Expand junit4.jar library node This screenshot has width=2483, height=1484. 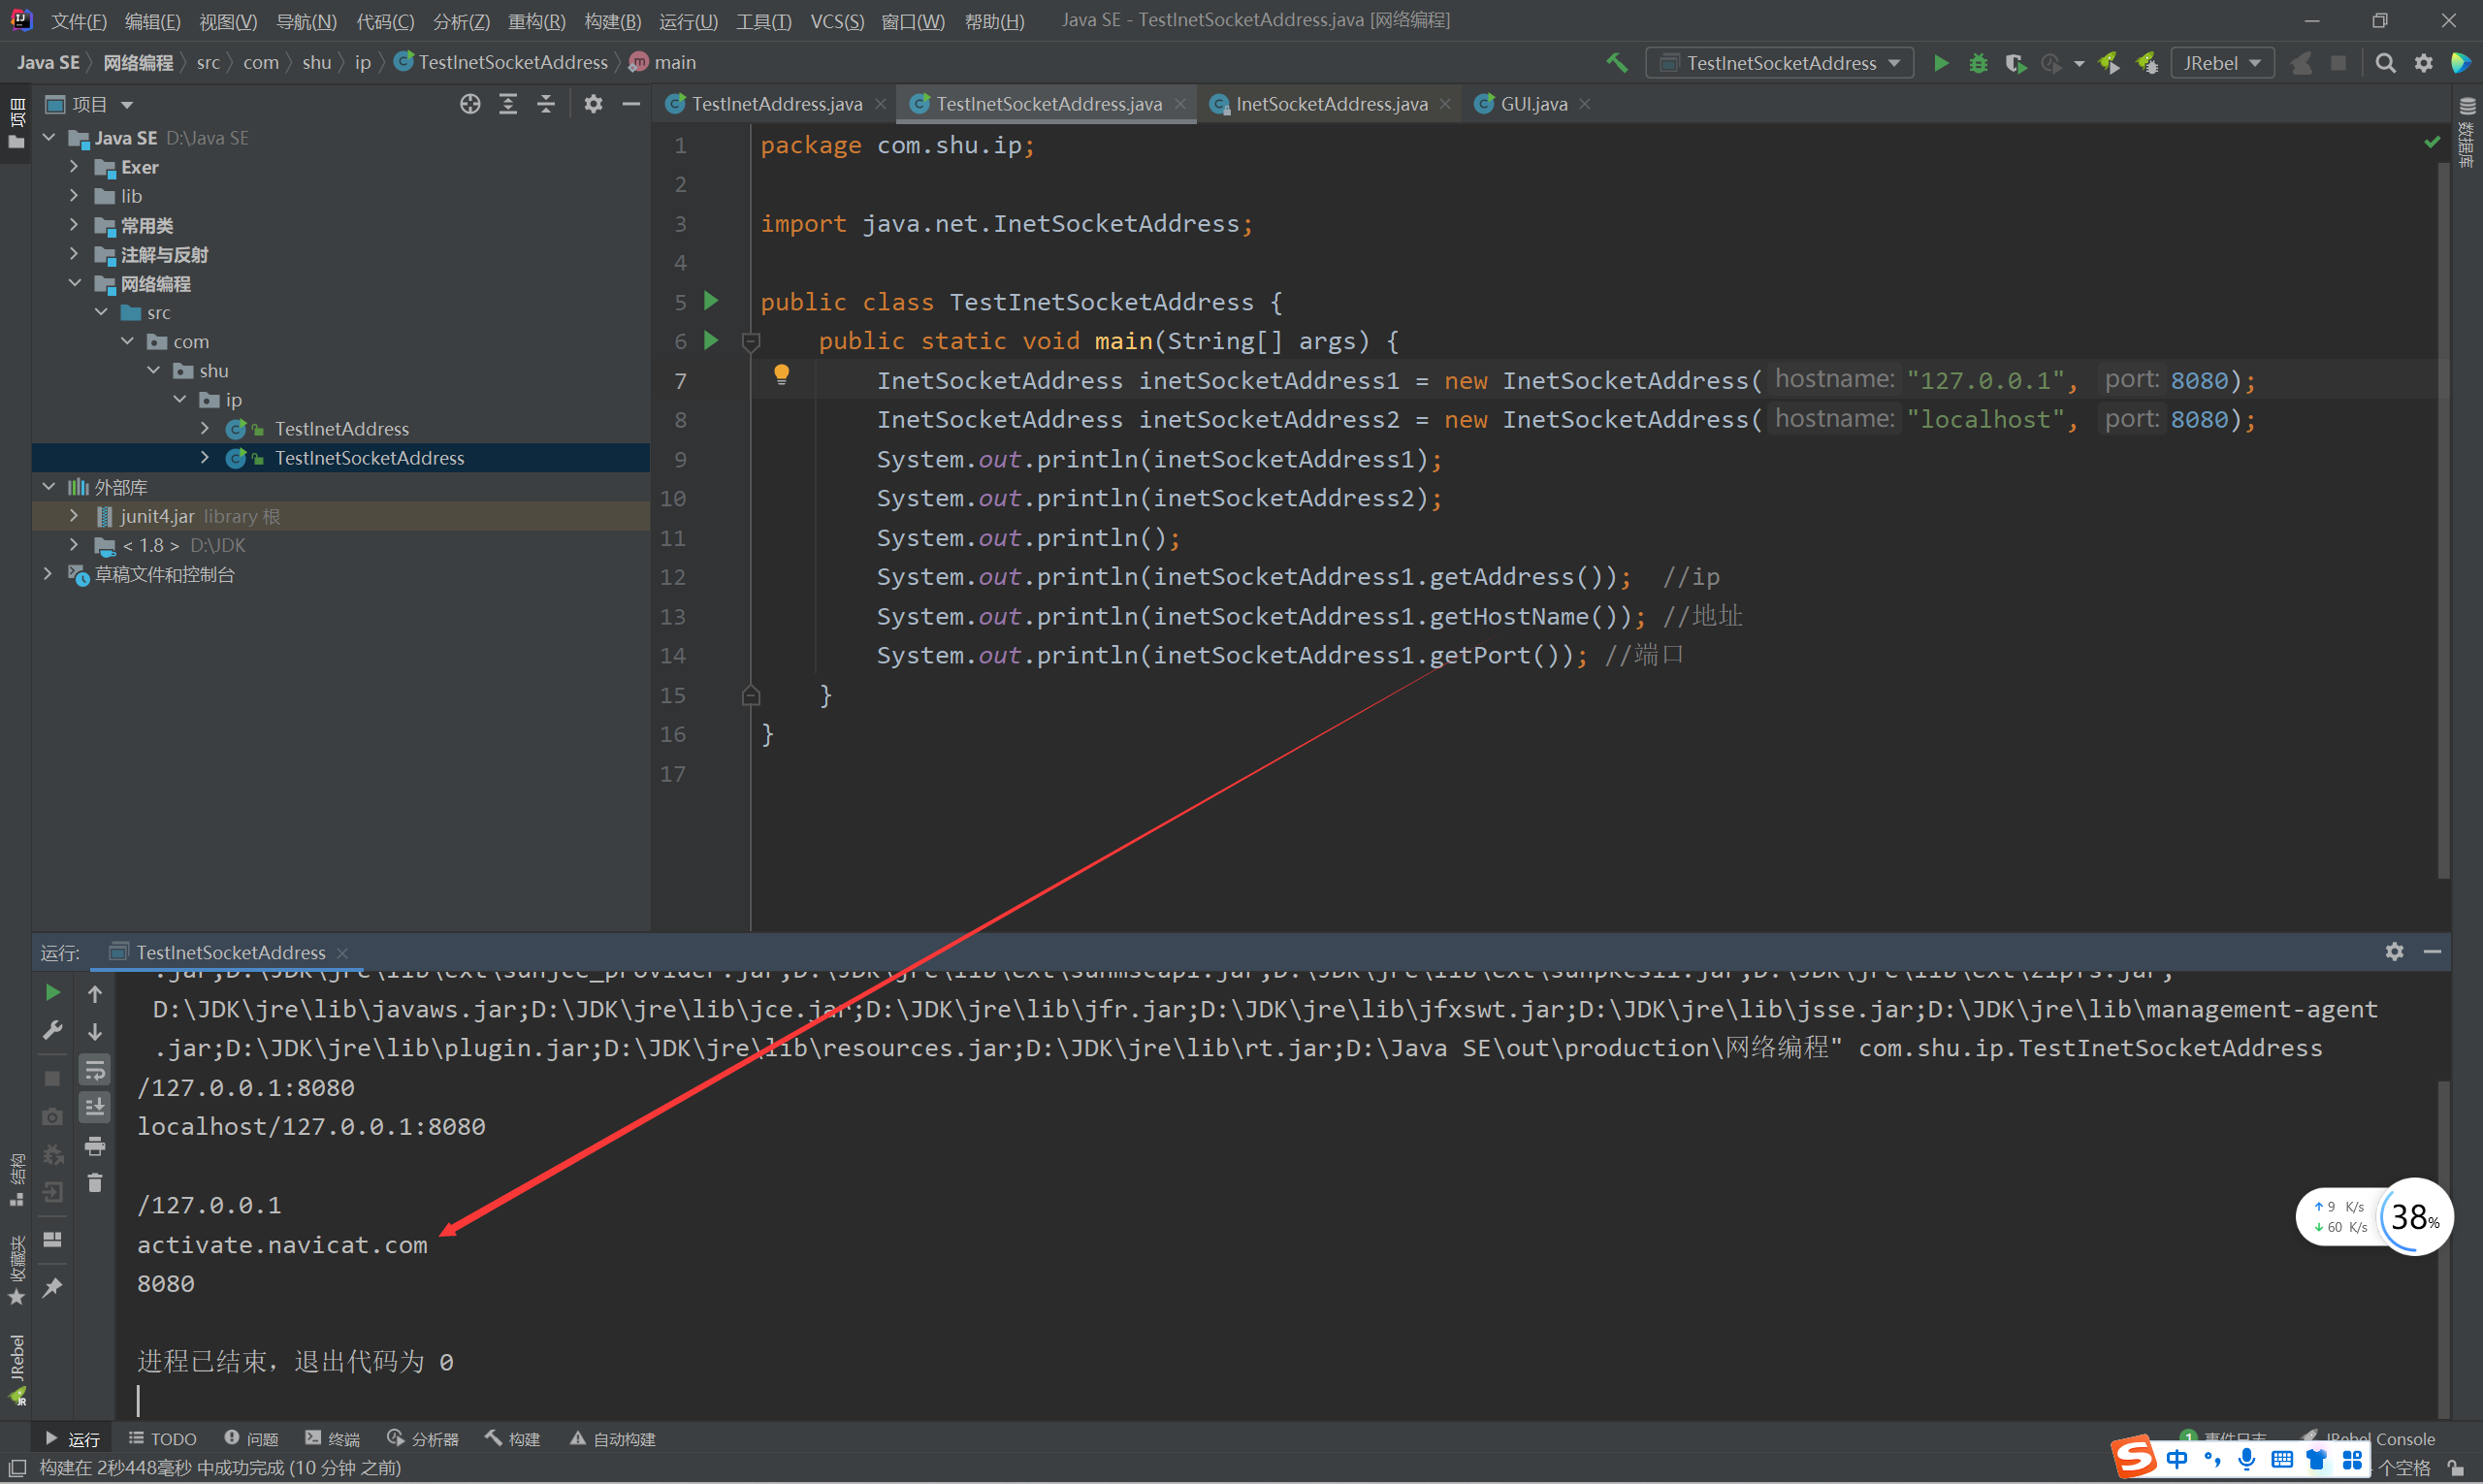(74, 516)
